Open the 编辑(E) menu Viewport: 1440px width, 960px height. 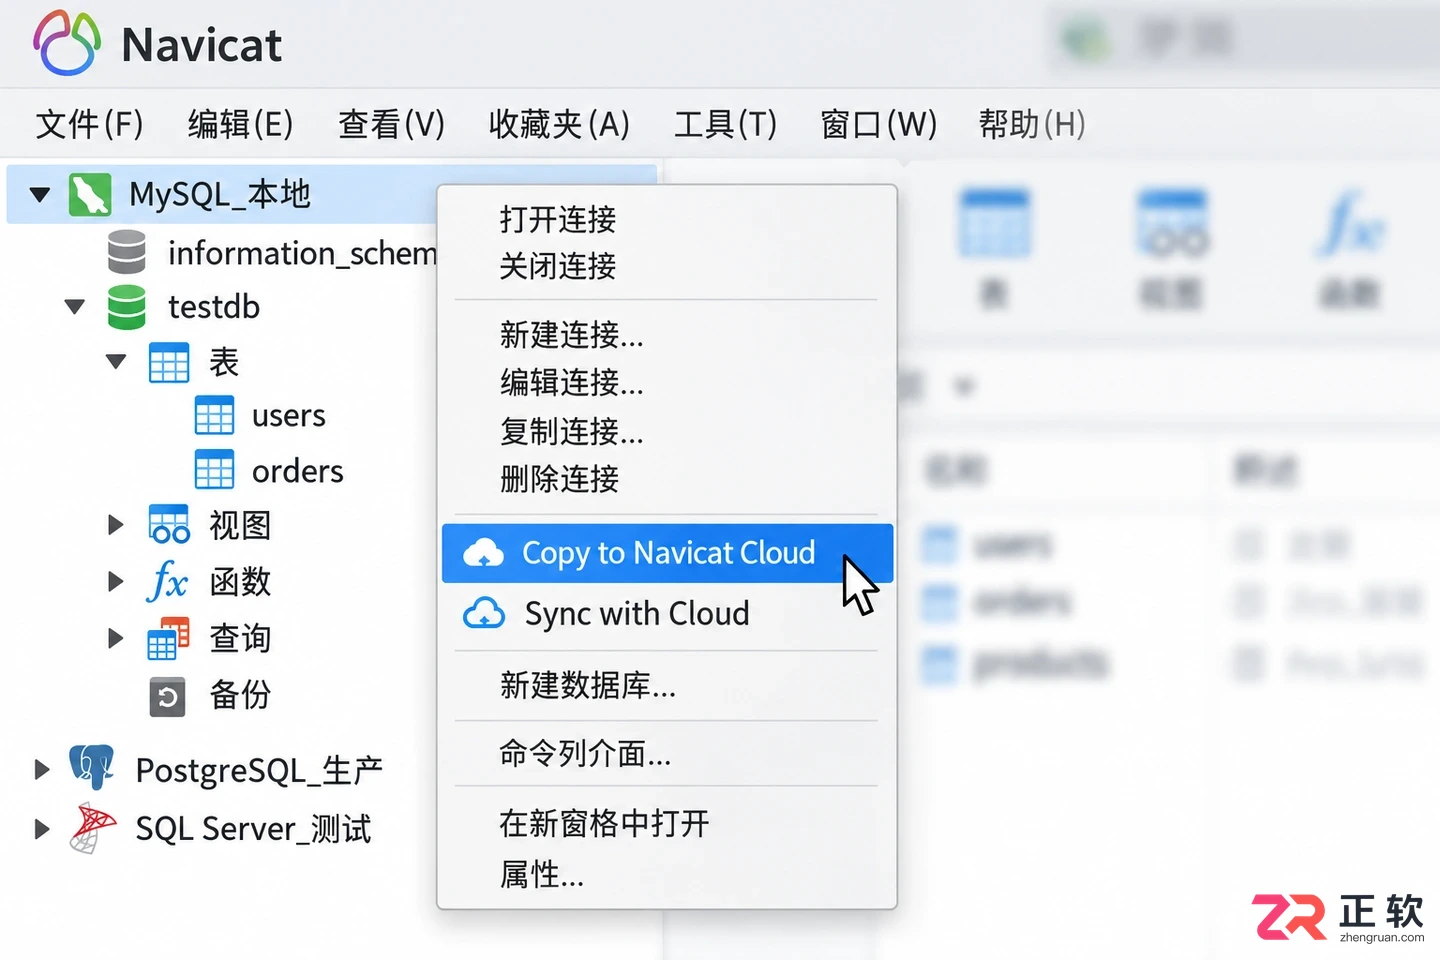pos(241,124)
